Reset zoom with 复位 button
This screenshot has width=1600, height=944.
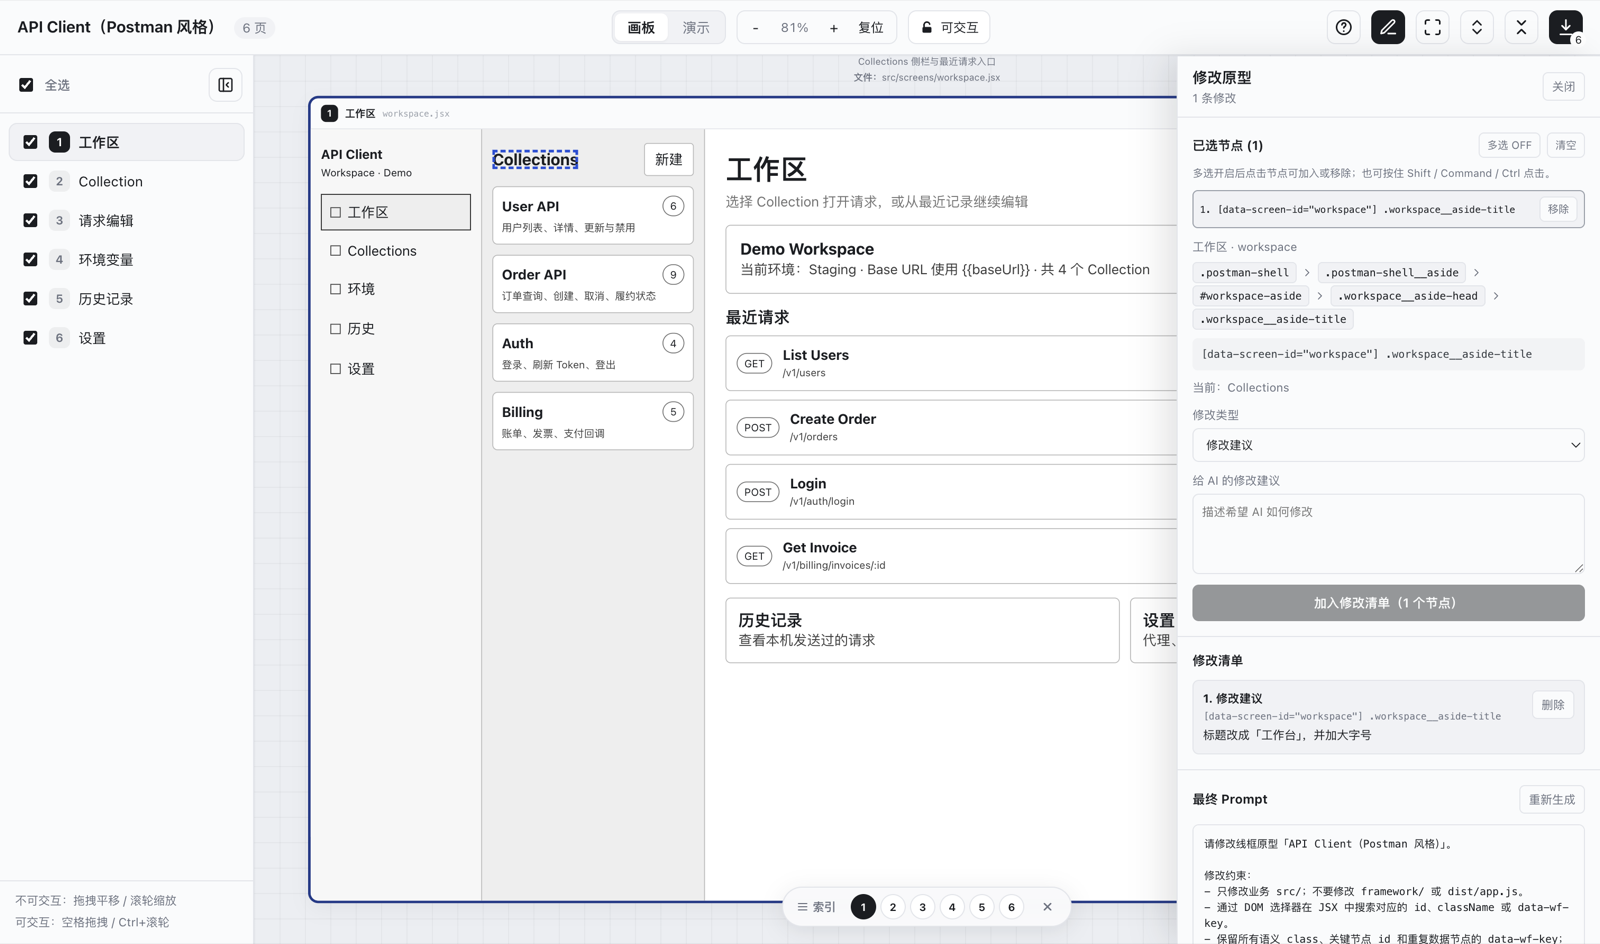click(871, 28)
